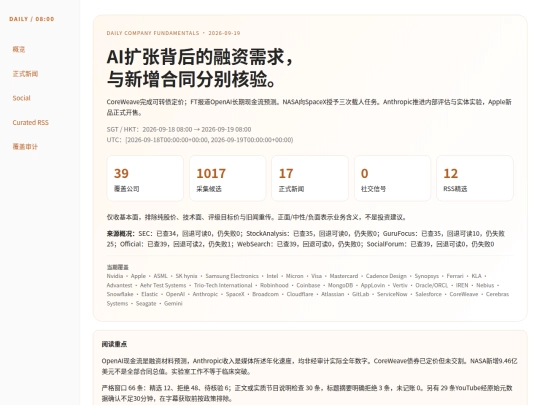540x405 pixels.
Task: Click Snowflake in the coverage list
Action: click(x=120, y=294)
